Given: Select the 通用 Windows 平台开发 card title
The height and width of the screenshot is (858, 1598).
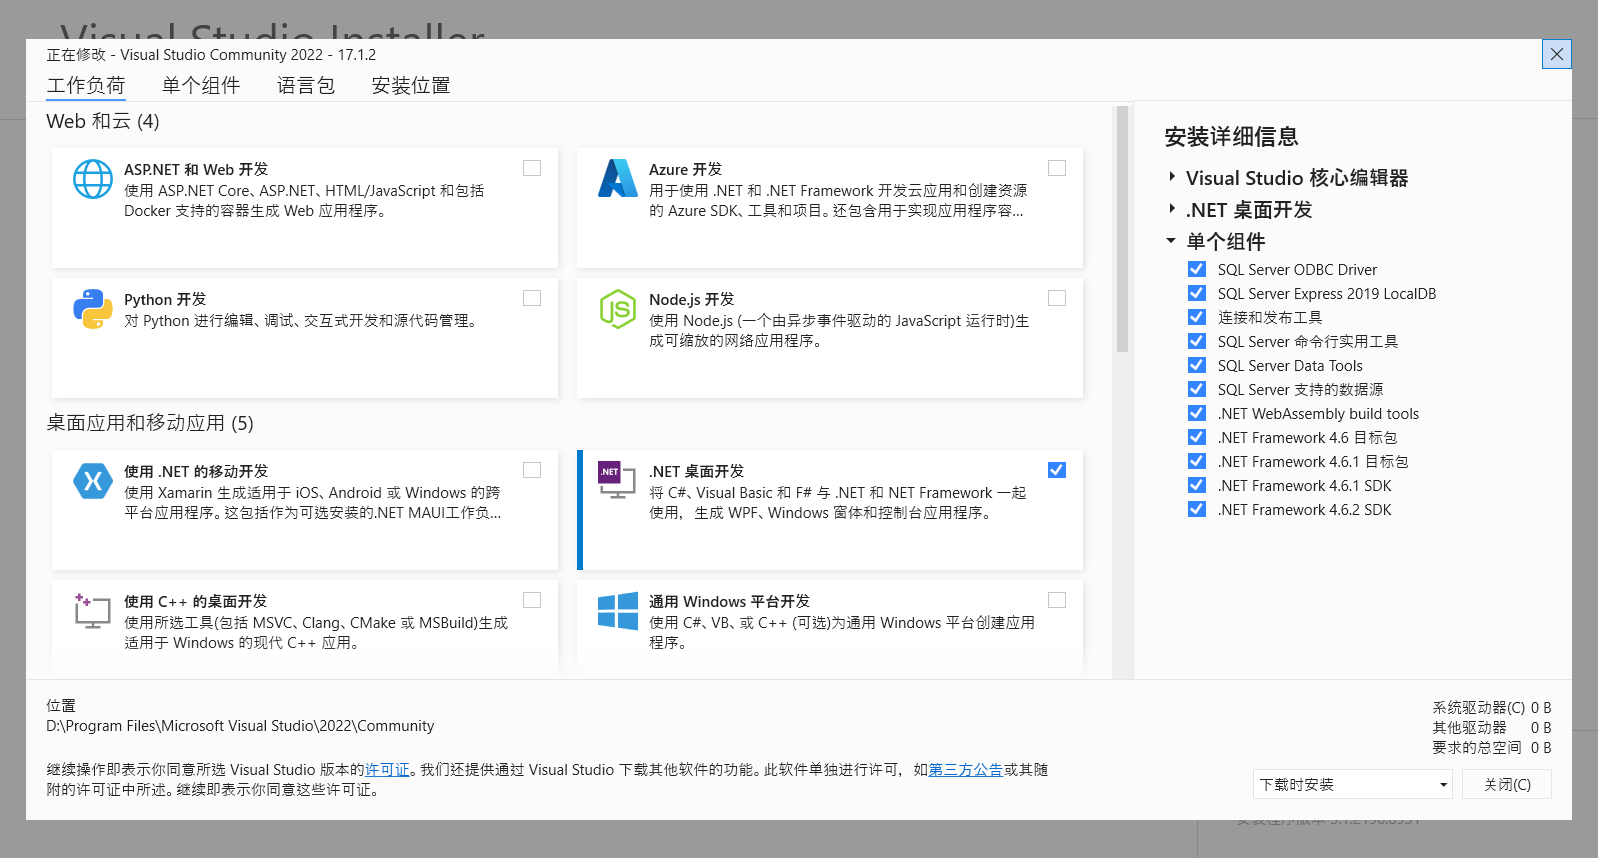Looking at the screenshot, I should coord(729,601).
